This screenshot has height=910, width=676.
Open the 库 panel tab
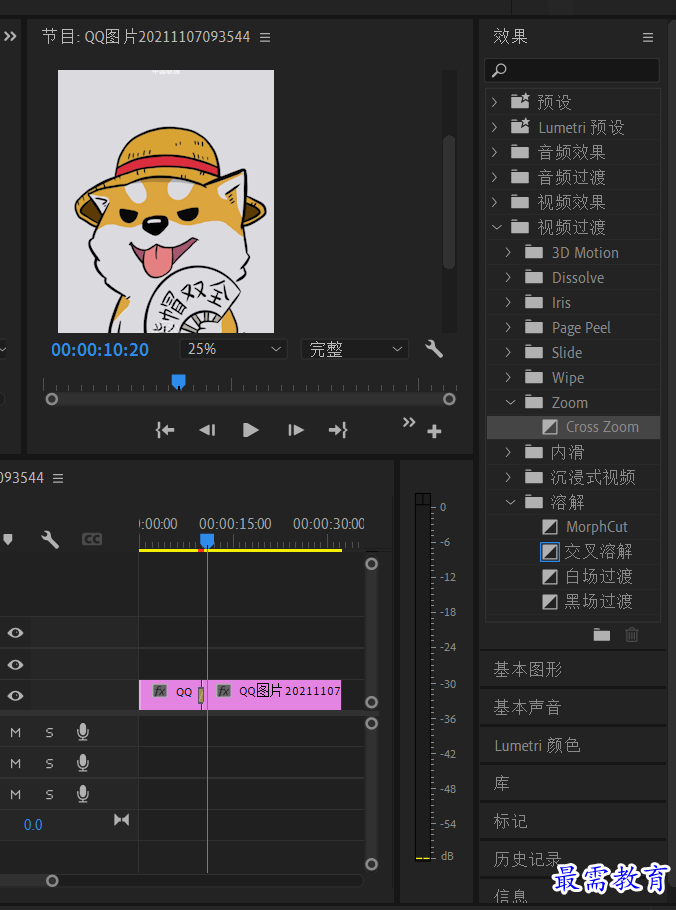(501, 783)
